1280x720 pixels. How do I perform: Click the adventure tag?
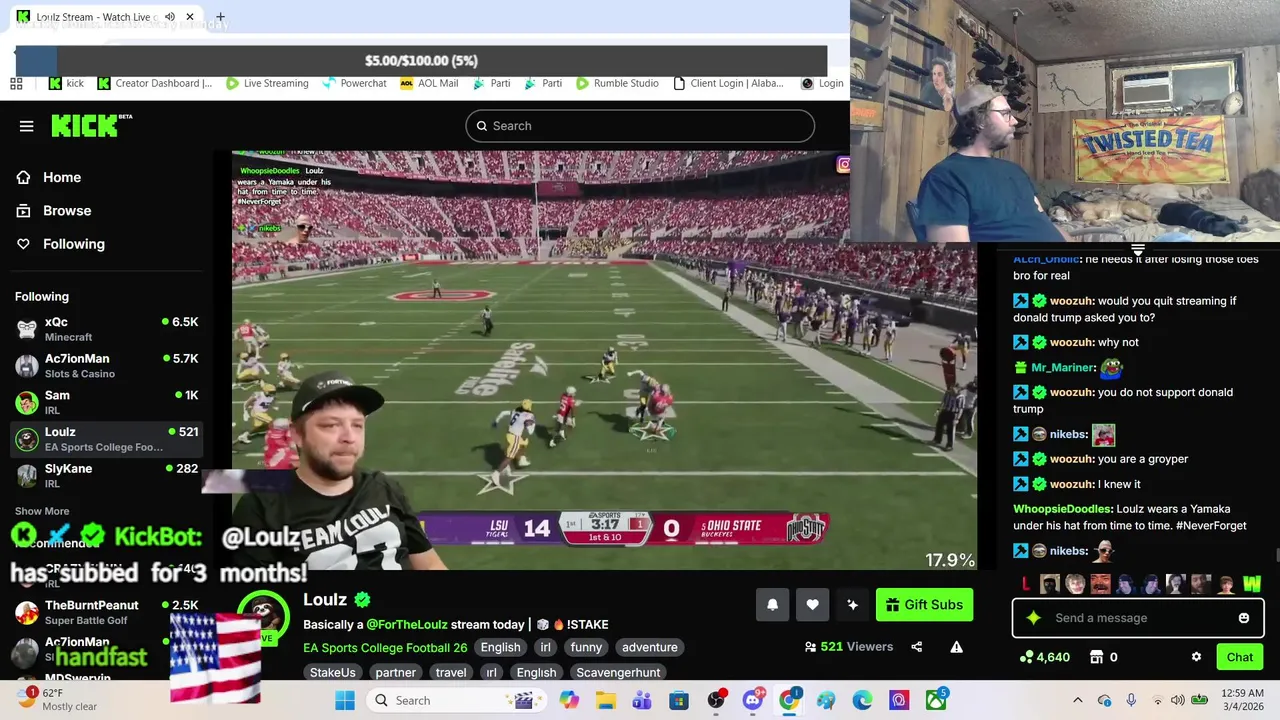click(x=649, y=647)
